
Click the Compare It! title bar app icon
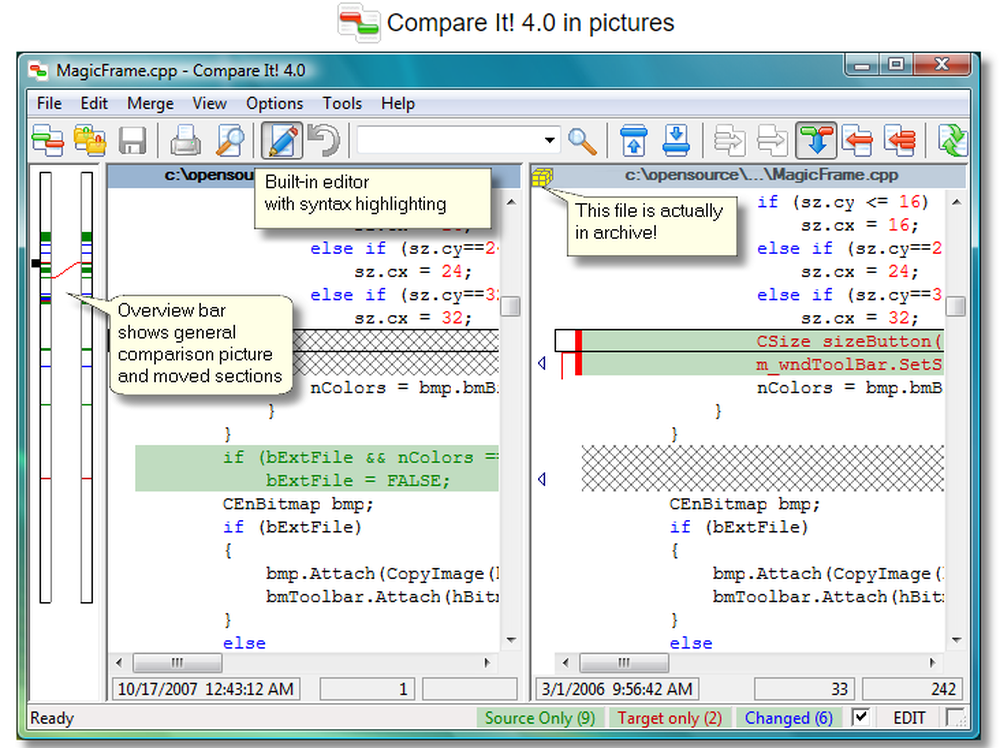tap(38, 70)
